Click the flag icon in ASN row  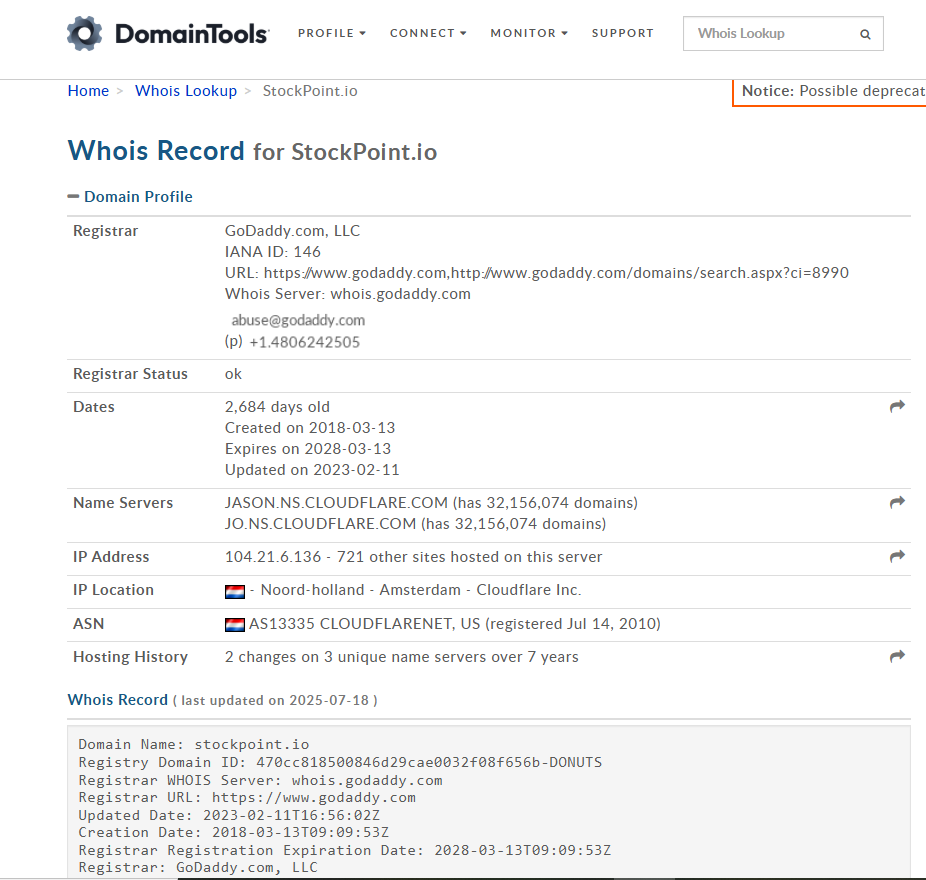click(234, 625)
